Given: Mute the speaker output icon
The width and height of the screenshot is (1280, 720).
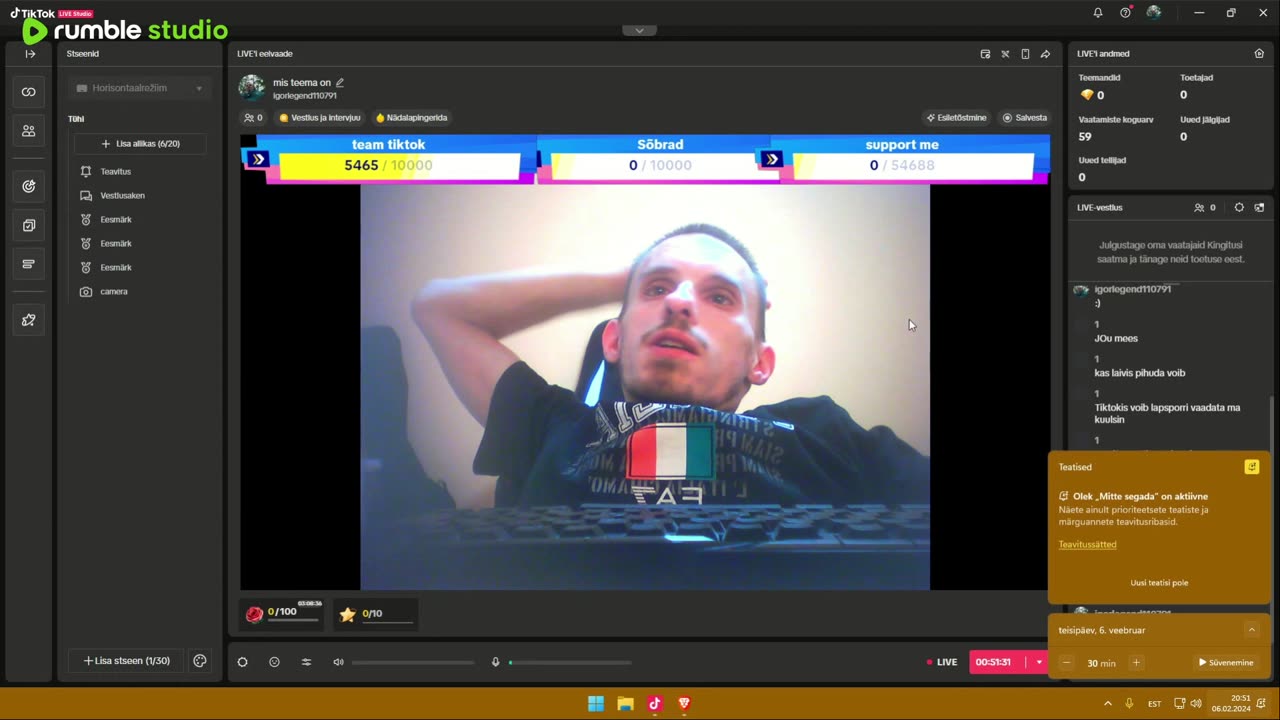Looking at the screenshot, I should [338, 662].
